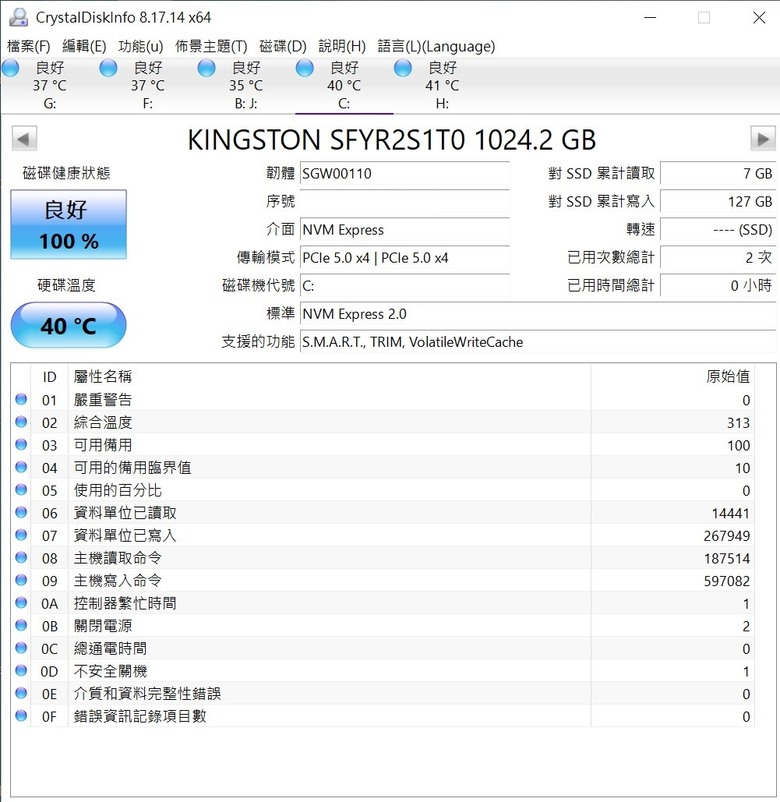
Task: Click the power on count value 2 次
Action: pos(718,258)
